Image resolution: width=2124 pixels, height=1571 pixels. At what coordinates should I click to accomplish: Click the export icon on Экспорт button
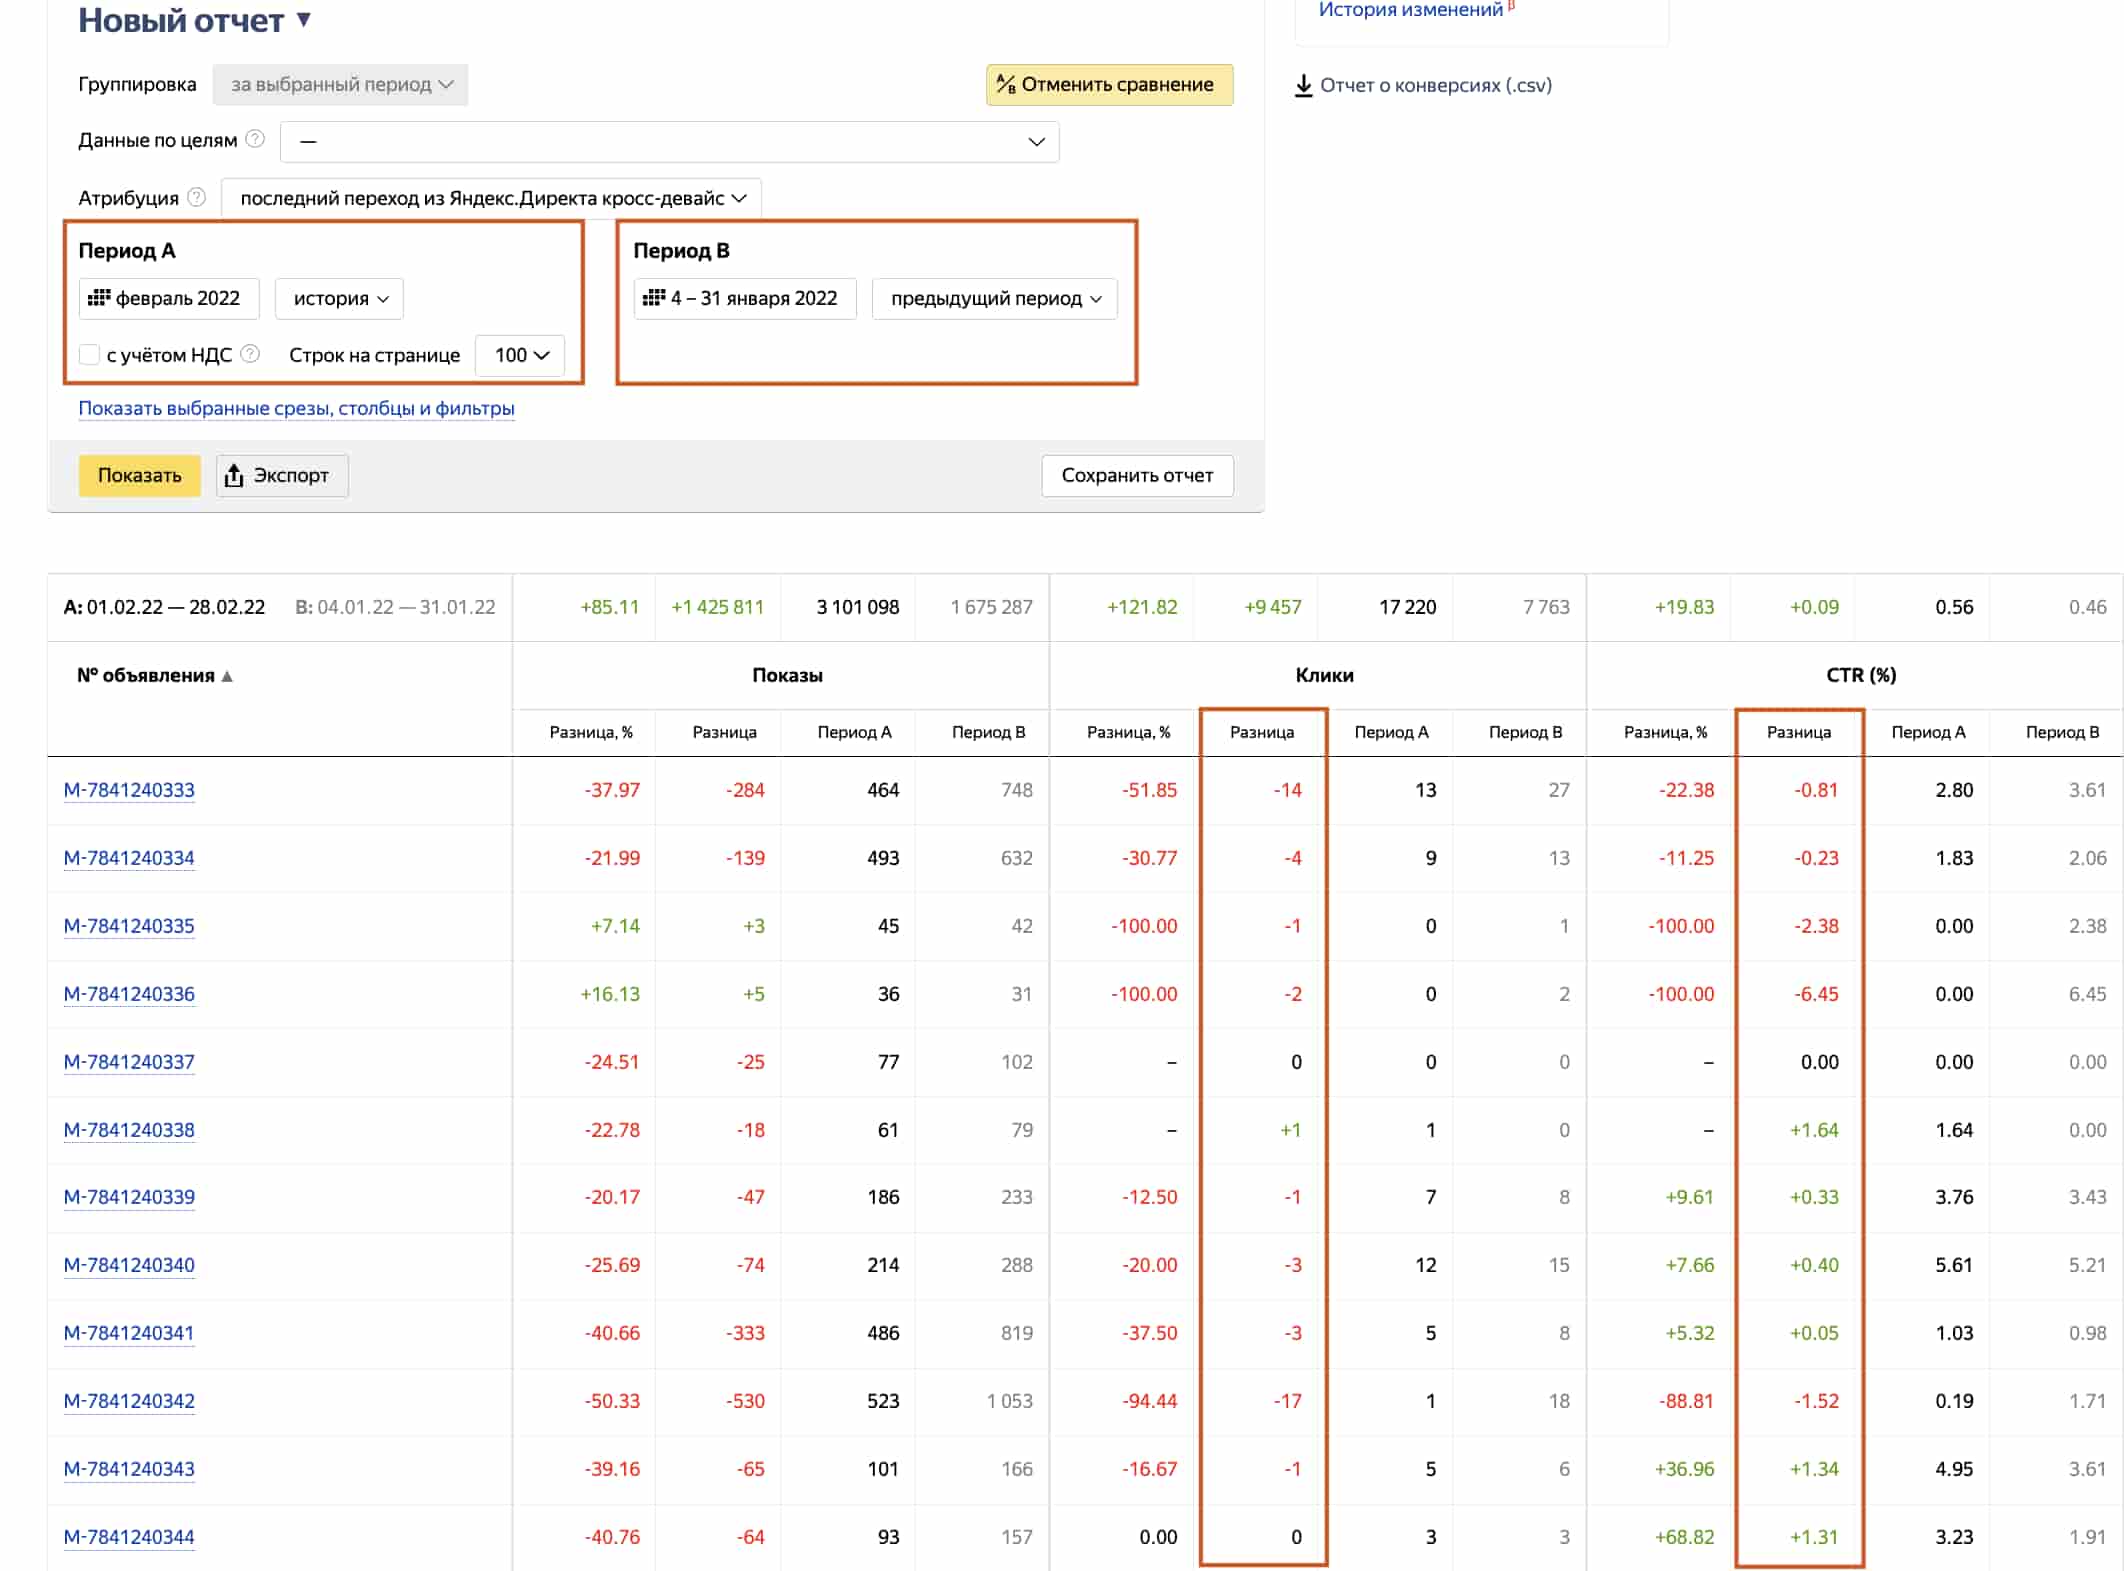point(234,476)
